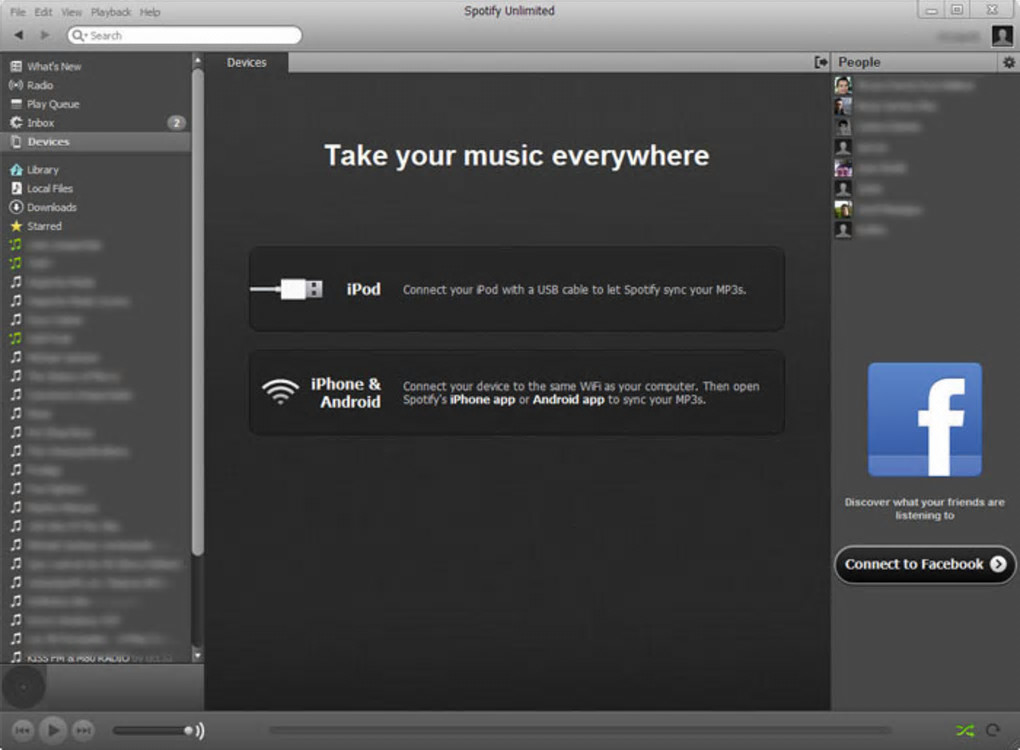Open People panel settings gear

1008,62
